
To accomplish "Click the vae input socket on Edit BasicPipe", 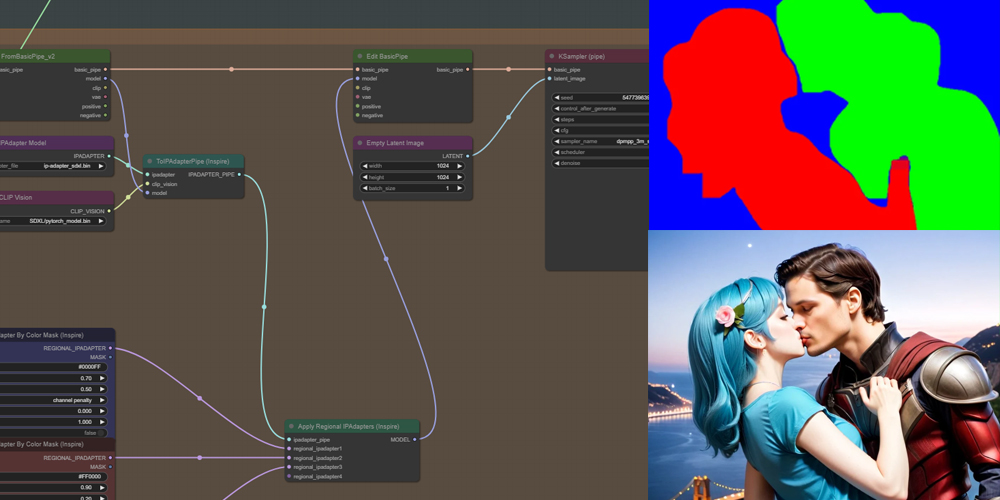I will click(x=358, y=97).
